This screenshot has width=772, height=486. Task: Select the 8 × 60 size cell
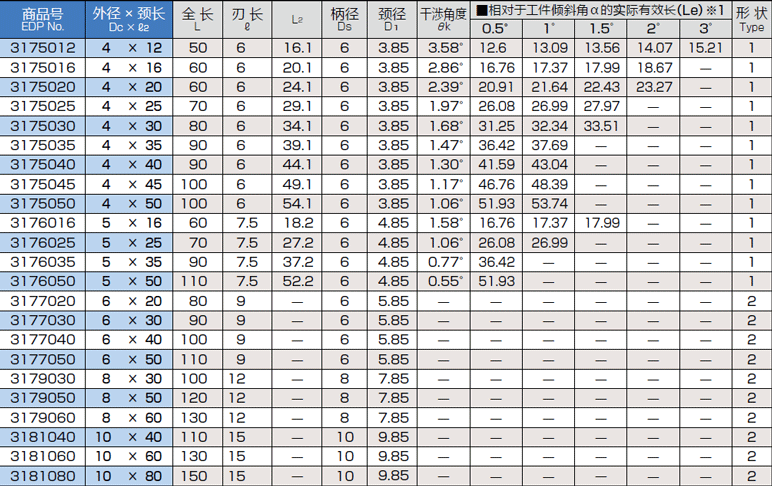coord(129,418)
